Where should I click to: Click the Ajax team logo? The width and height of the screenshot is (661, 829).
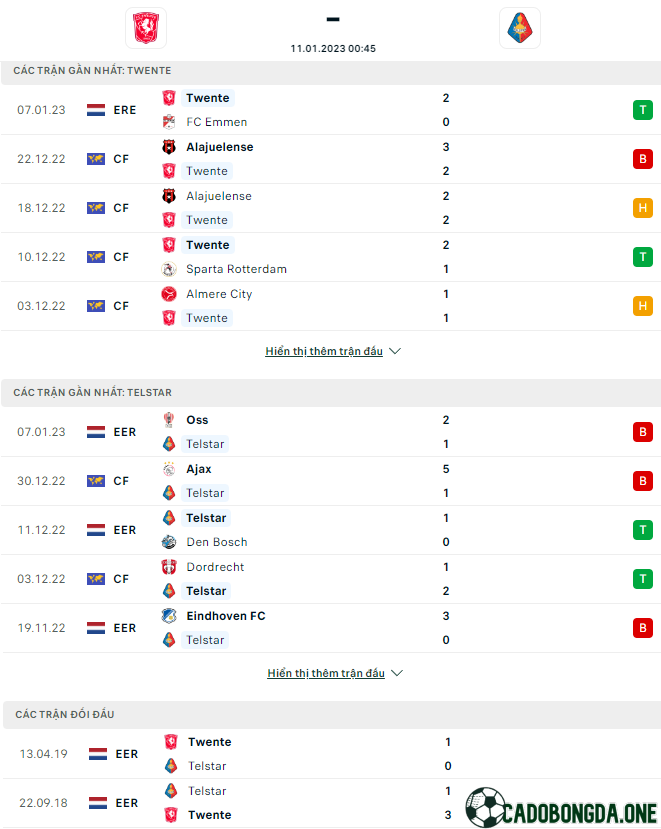[x=169, y=469]
